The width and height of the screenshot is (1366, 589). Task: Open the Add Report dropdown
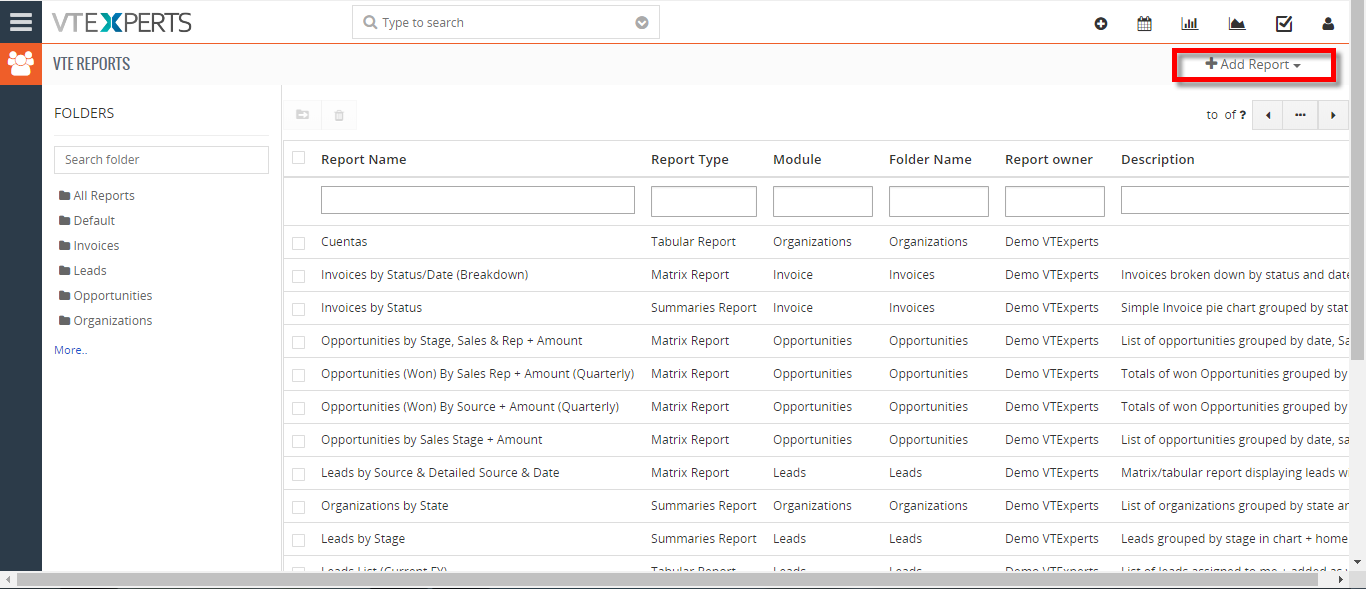pos(1253,64)
